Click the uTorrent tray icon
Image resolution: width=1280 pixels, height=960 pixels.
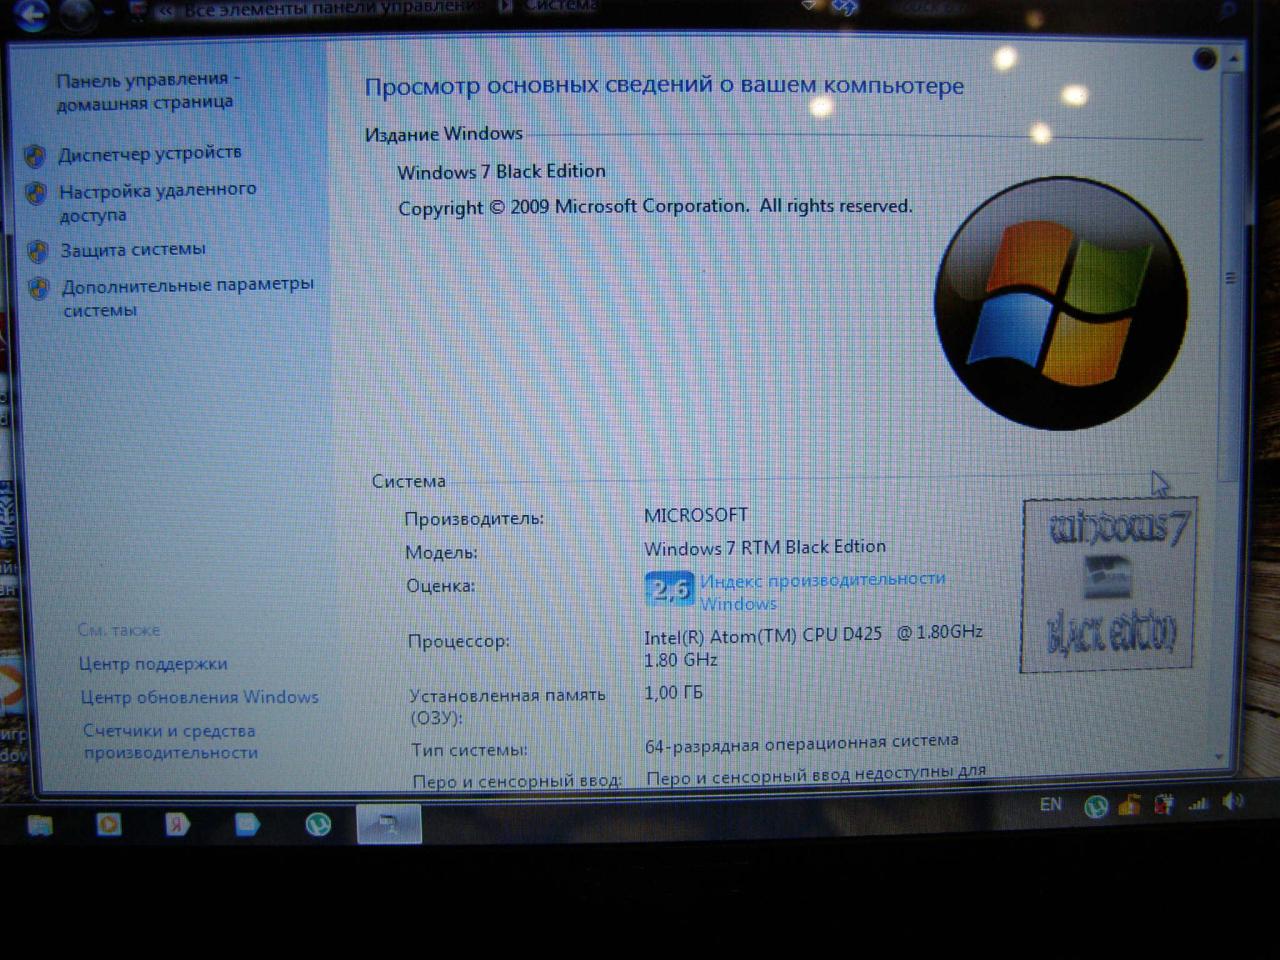(x=1096, y=805)
